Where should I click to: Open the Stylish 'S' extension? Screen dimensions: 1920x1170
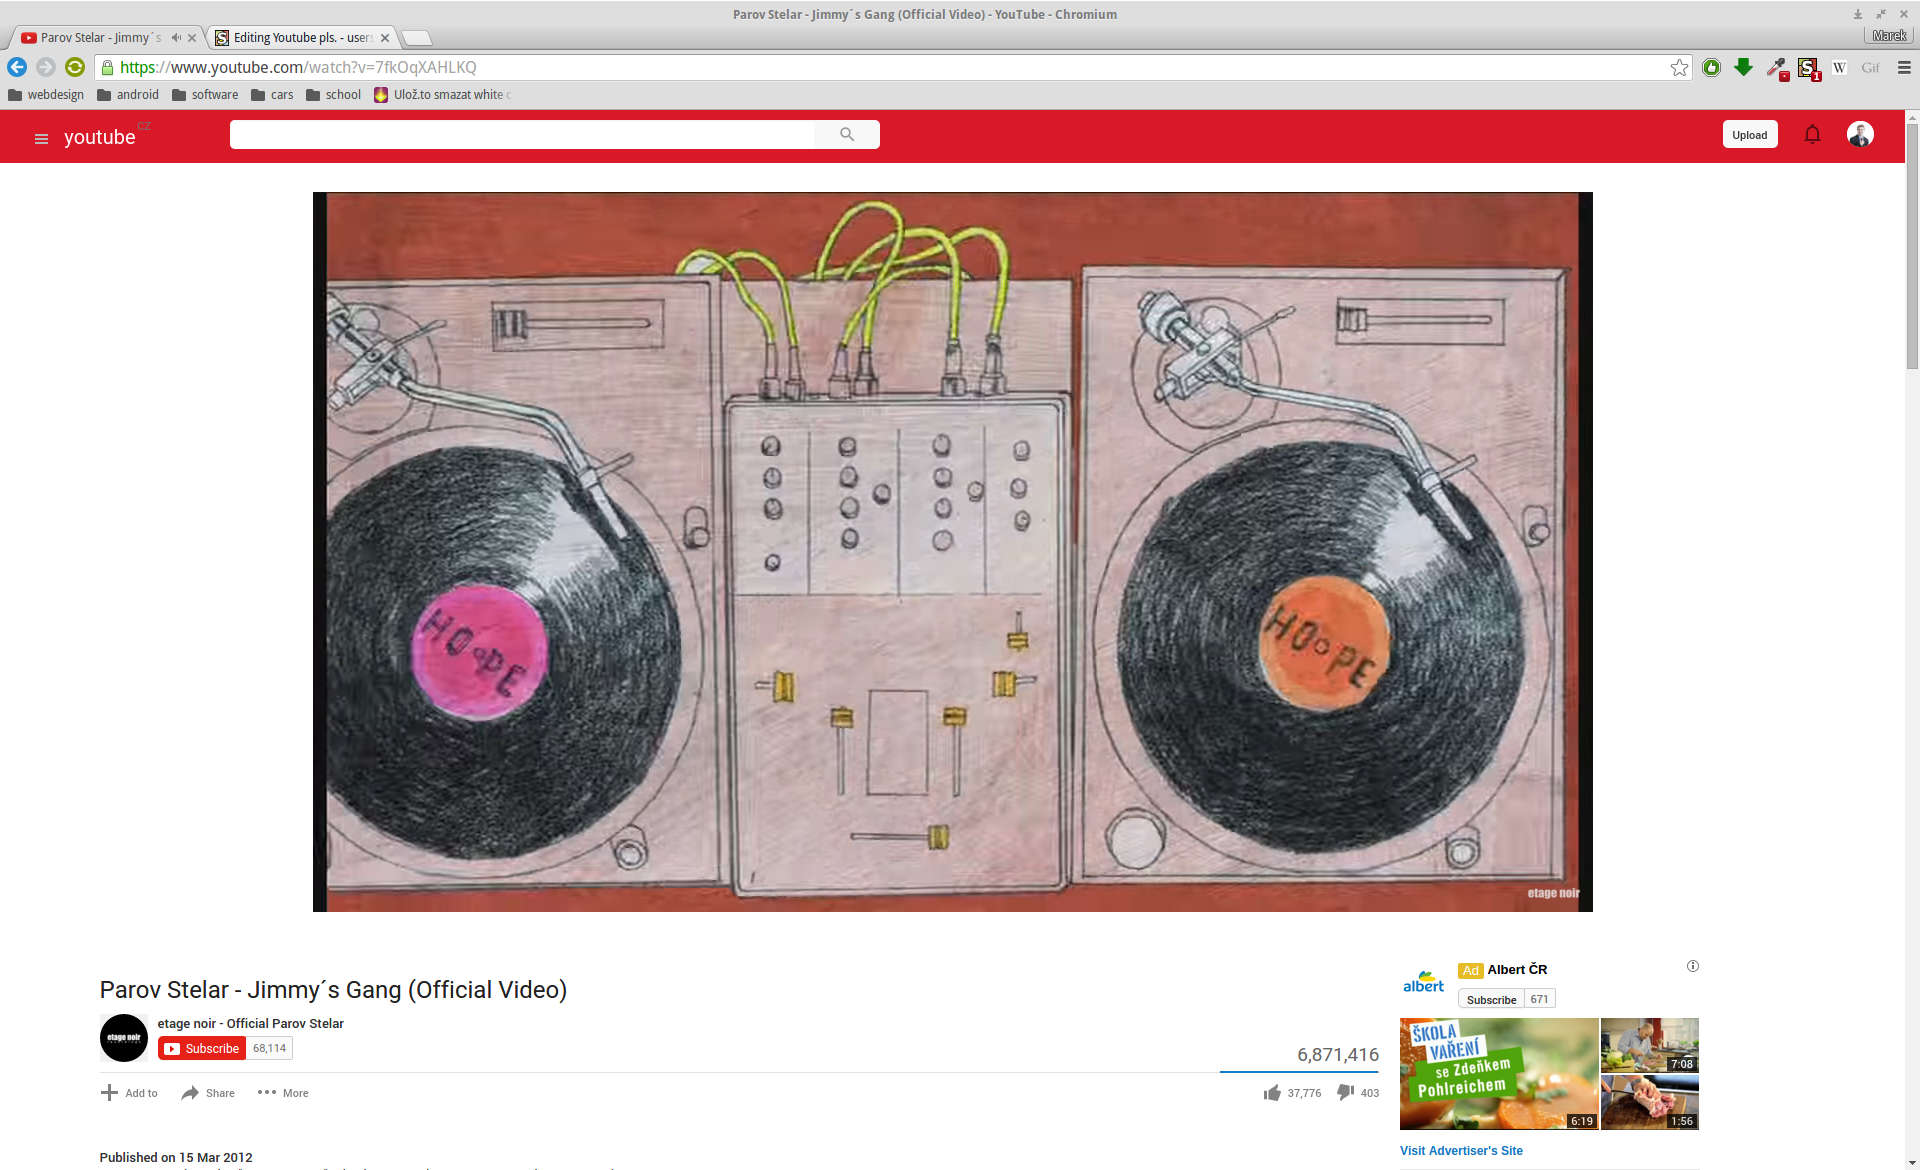pyautogui.click(x=1808, y=67)
